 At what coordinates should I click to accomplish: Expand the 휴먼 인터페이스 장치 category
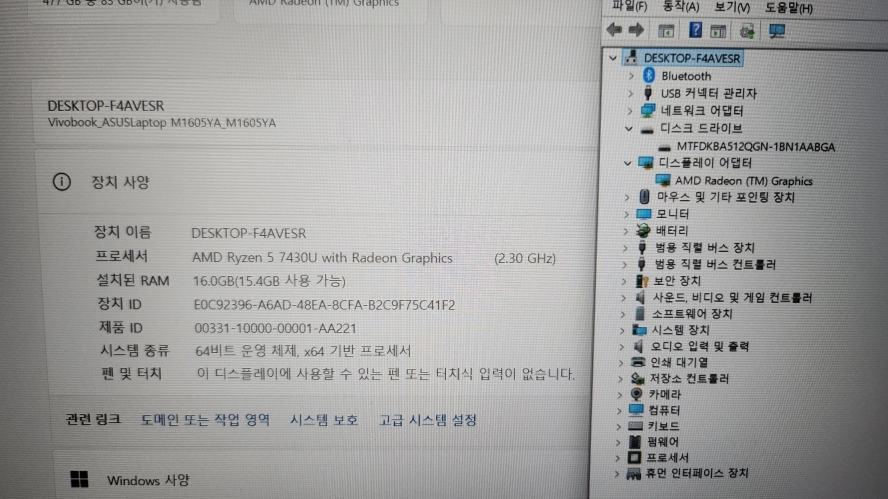[616, 474]
